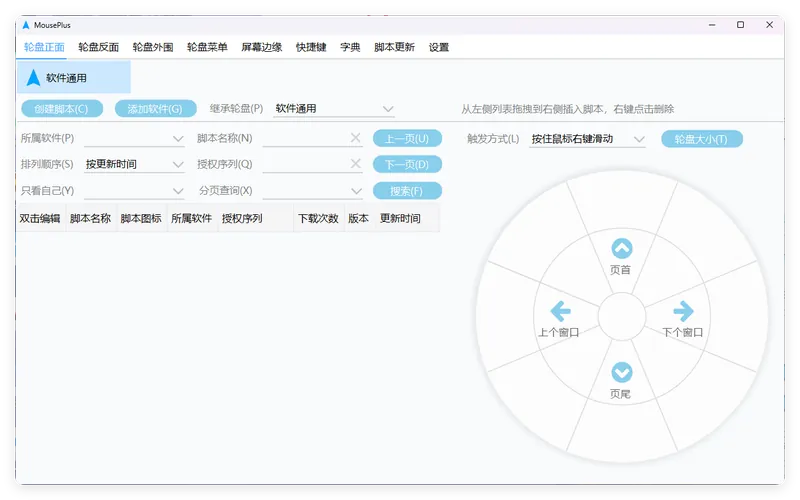Select the 软件通用 item with blue arrow icon
This screenshot has width=800, height=500.
pos(73,77)
